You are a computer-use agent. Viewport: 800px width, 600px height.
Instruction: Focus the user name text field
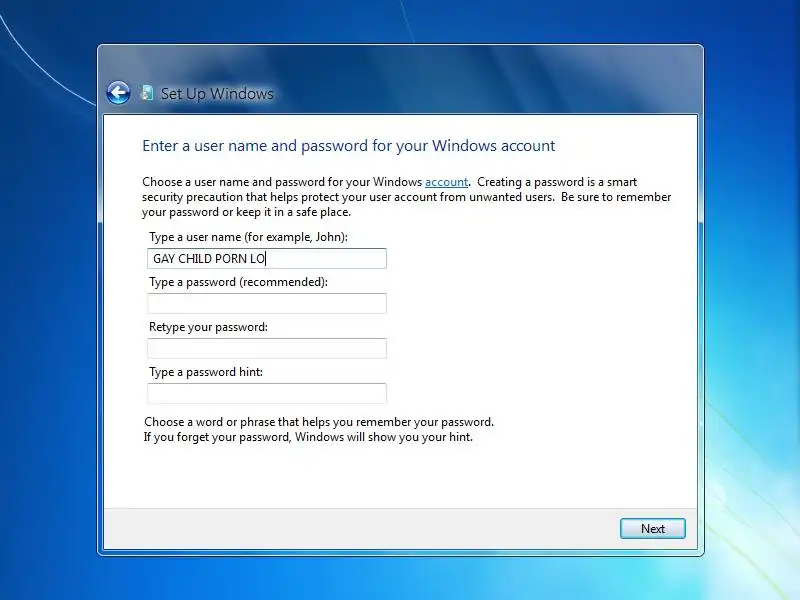[267, 259]
